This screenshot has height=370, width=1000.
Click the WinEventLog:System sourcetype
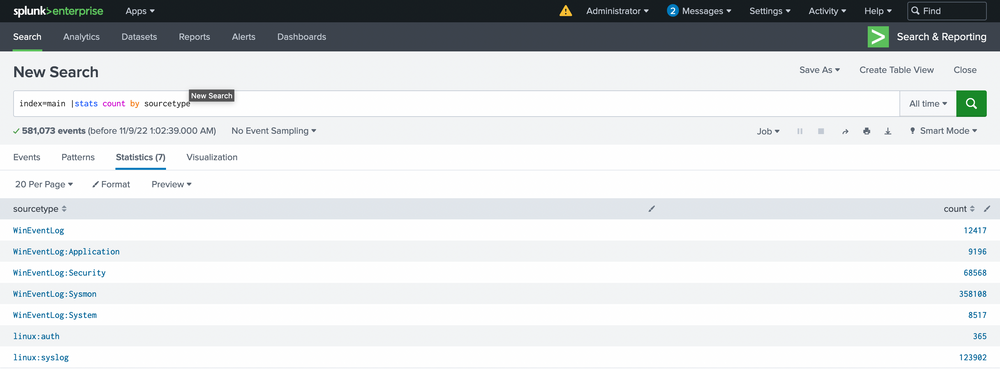55,315
